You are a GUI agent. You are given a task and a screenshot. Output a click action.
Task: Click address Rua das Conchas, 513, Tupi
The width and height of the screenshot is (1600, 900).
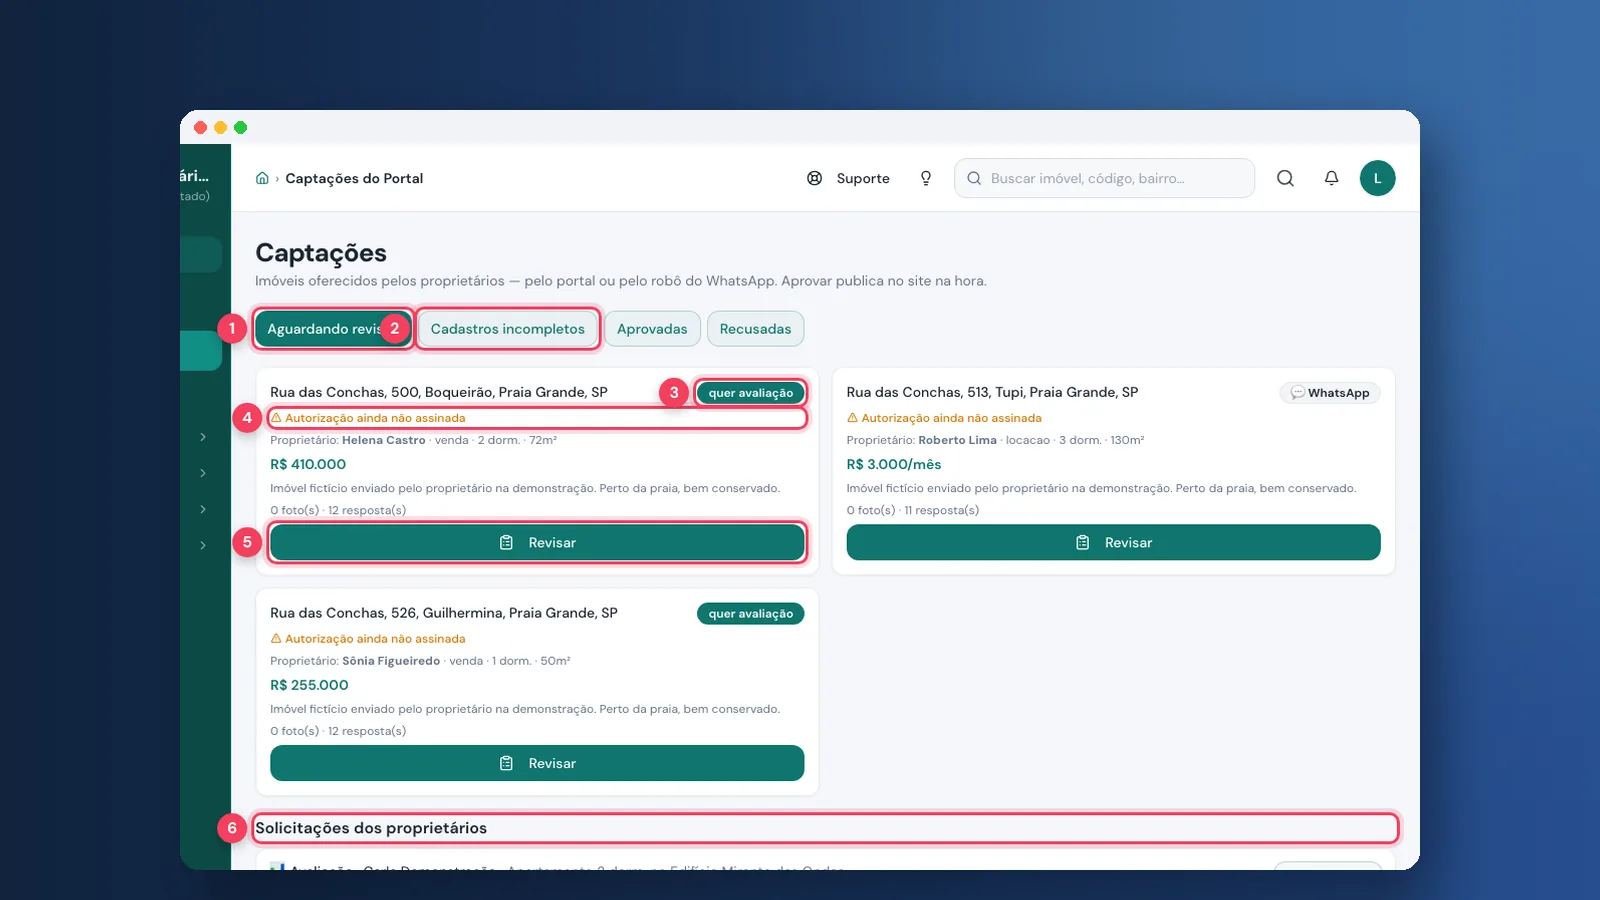(x=992, y=392)
